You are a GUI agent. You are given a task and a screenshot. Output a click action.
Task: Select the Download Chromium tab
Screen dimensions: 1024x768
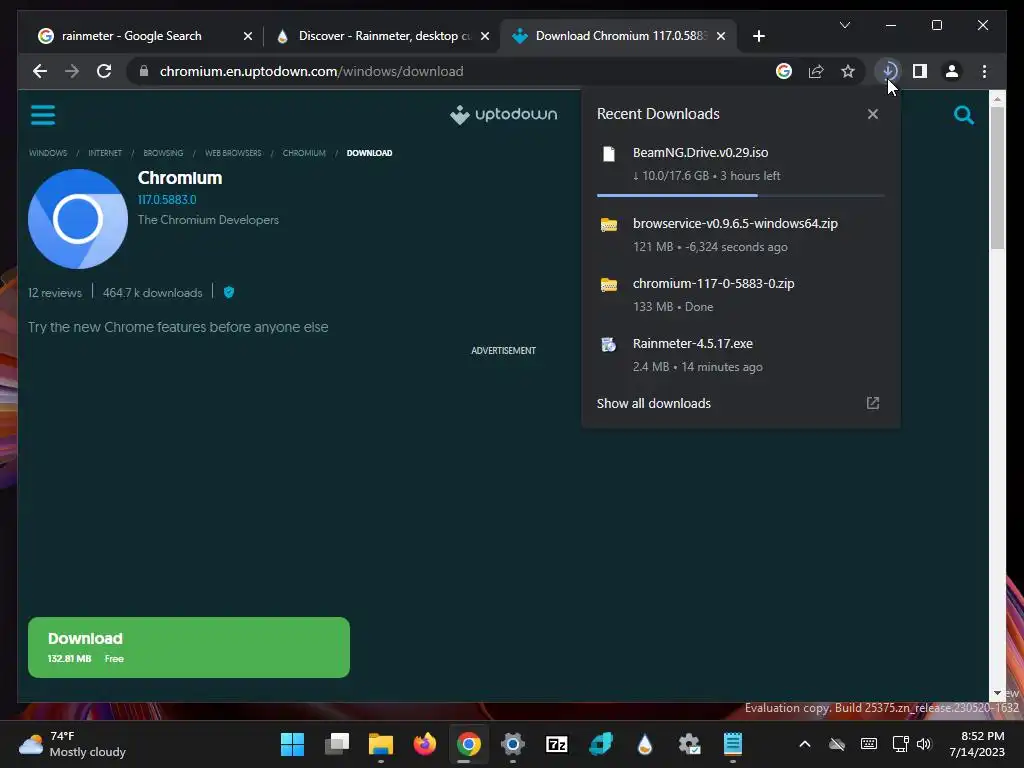point(620,36)
